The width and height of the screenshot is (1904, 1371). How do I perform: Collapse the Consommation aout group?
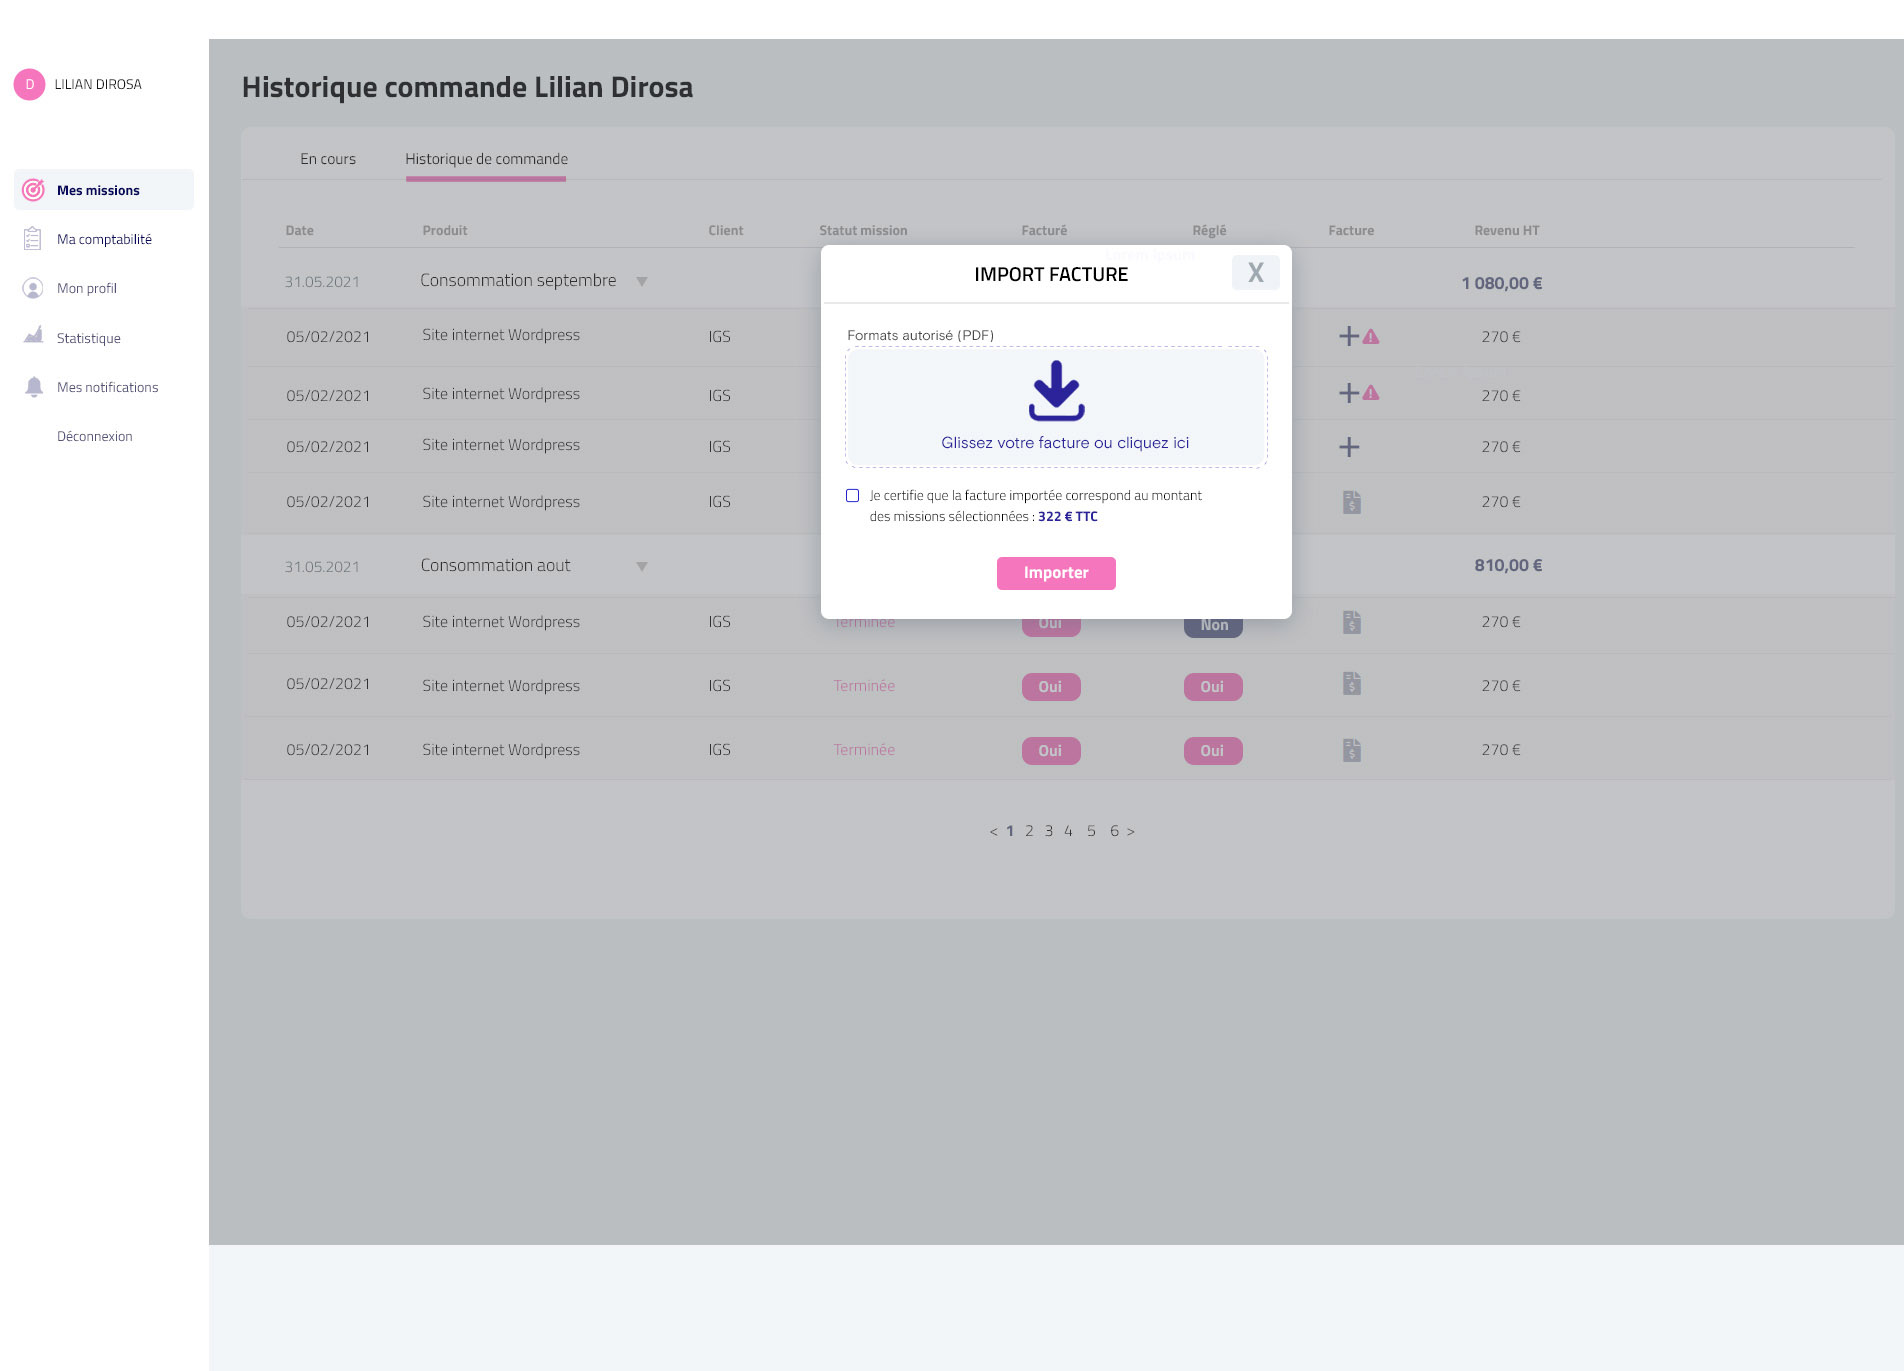click(x=642, y=567)
